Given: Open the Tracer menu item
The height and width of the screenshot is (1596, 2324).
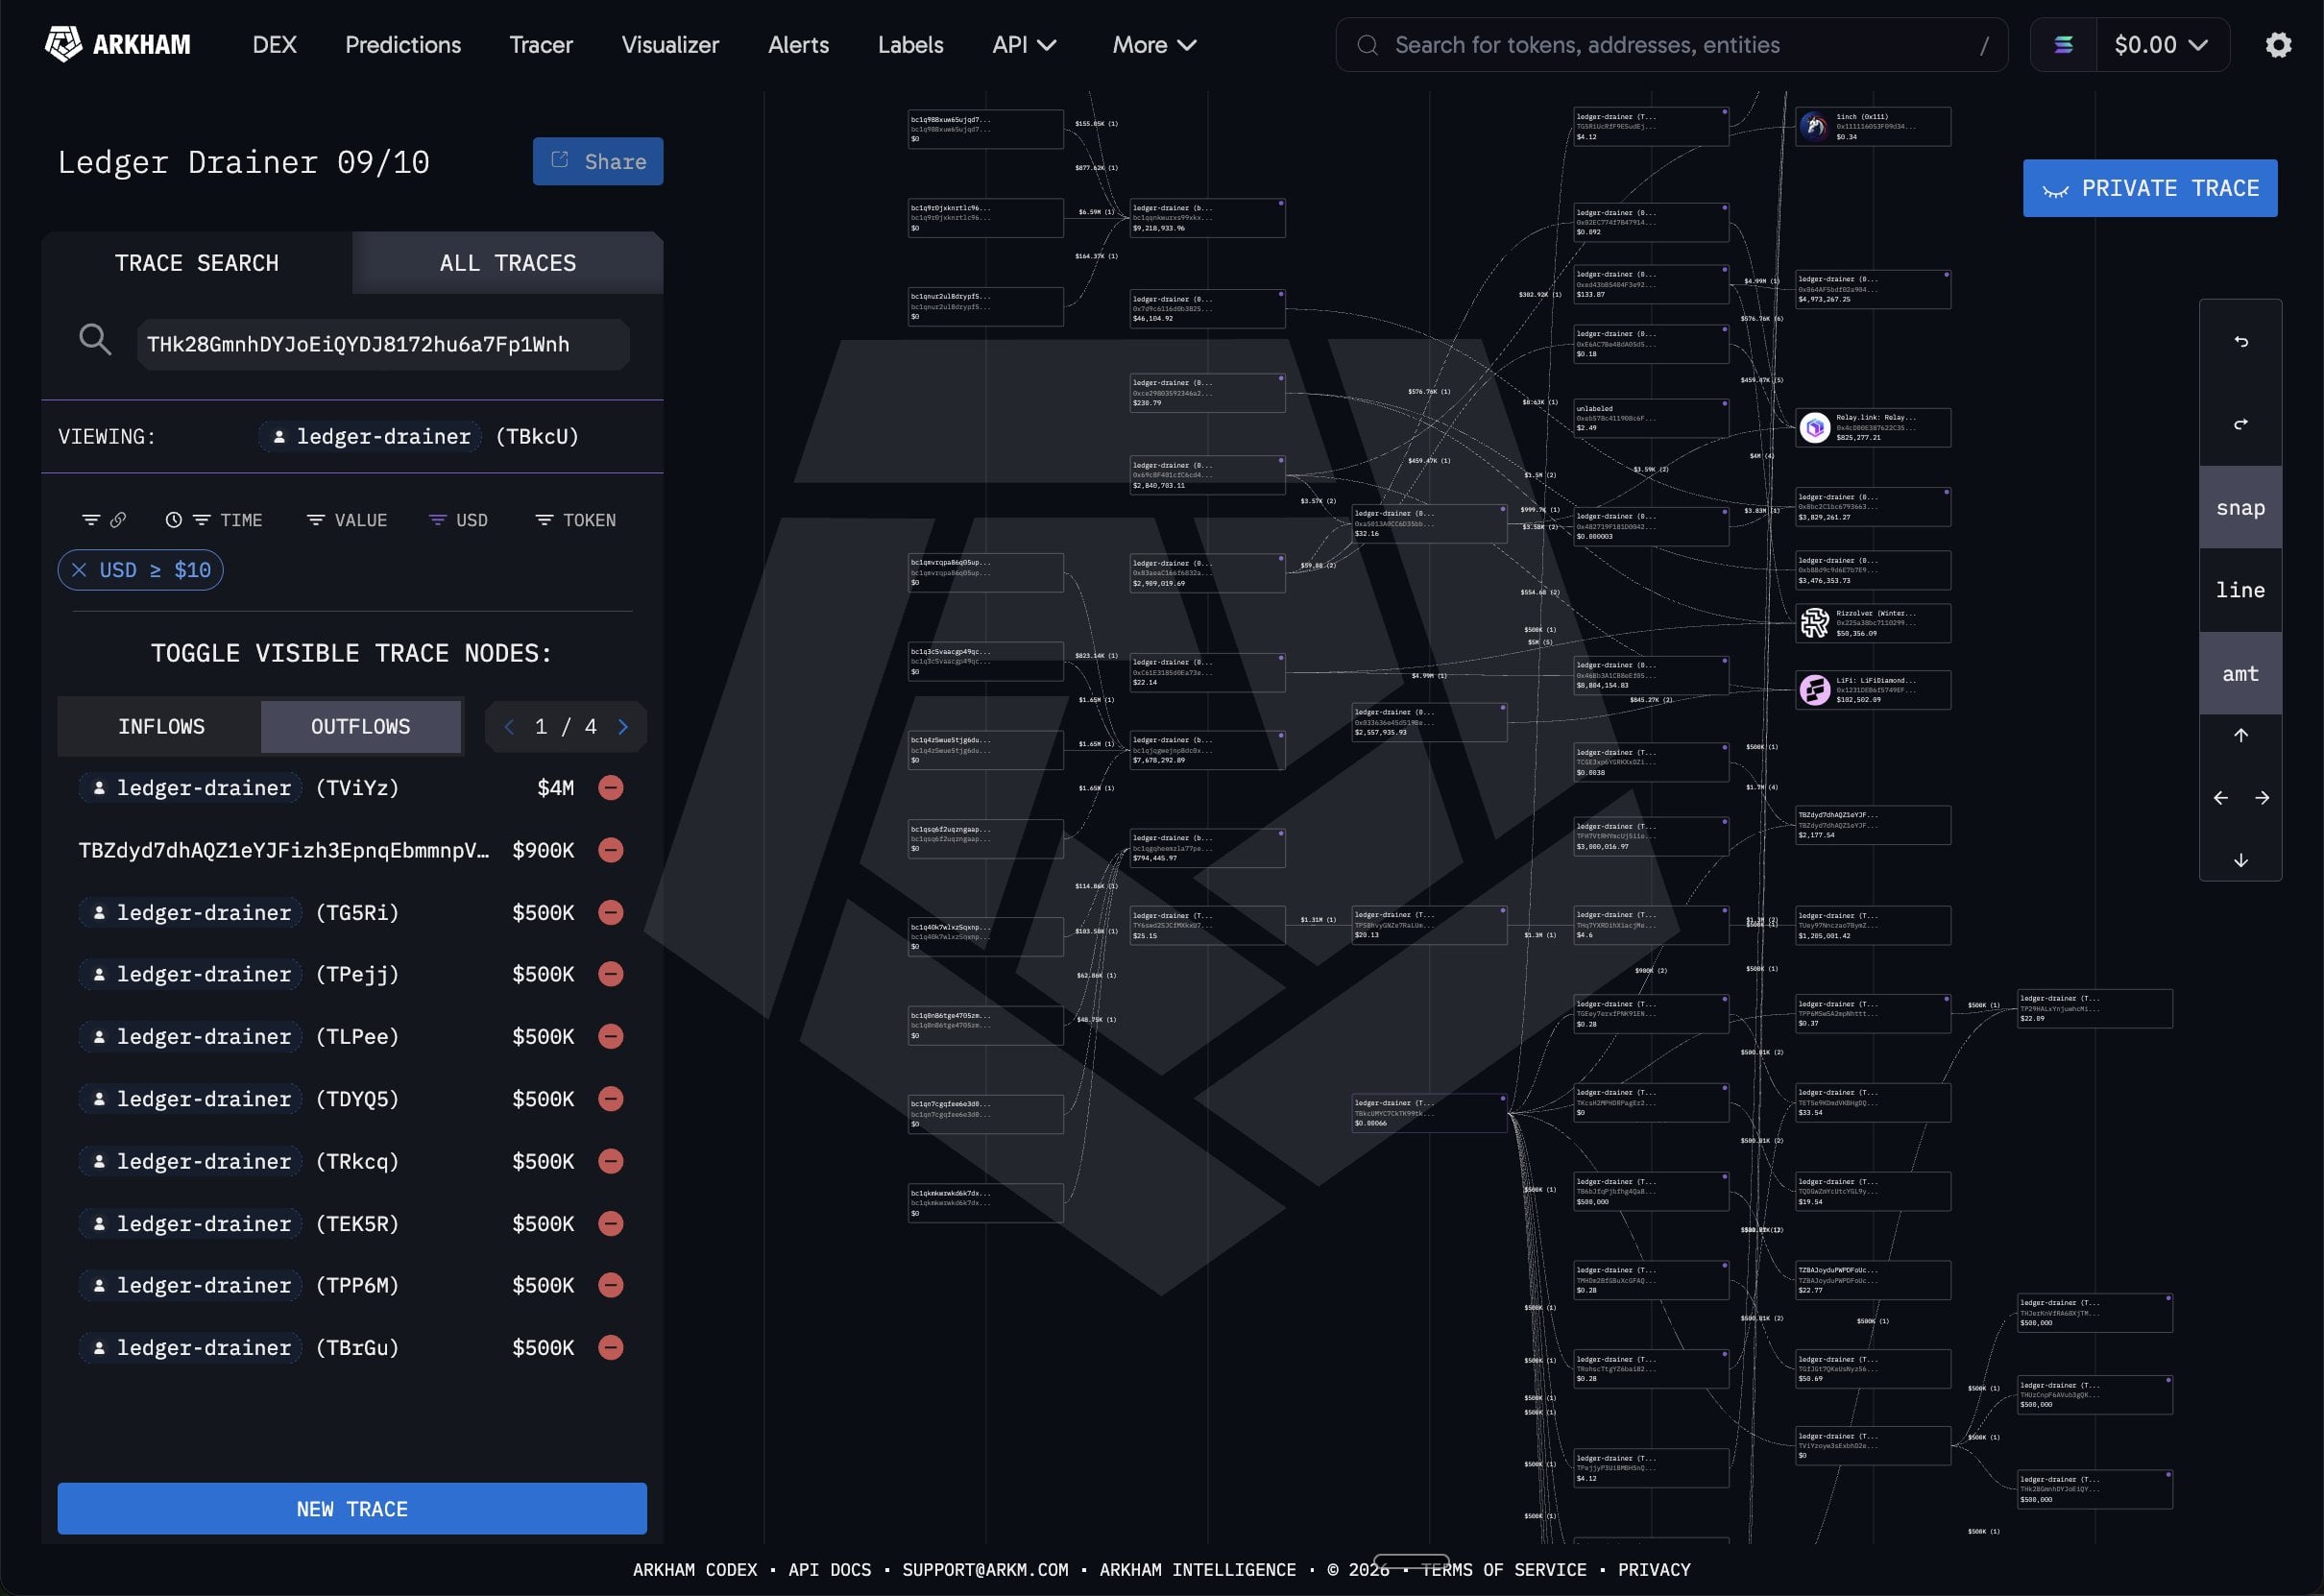Looking at the screenshot, I should pos(541,45).
